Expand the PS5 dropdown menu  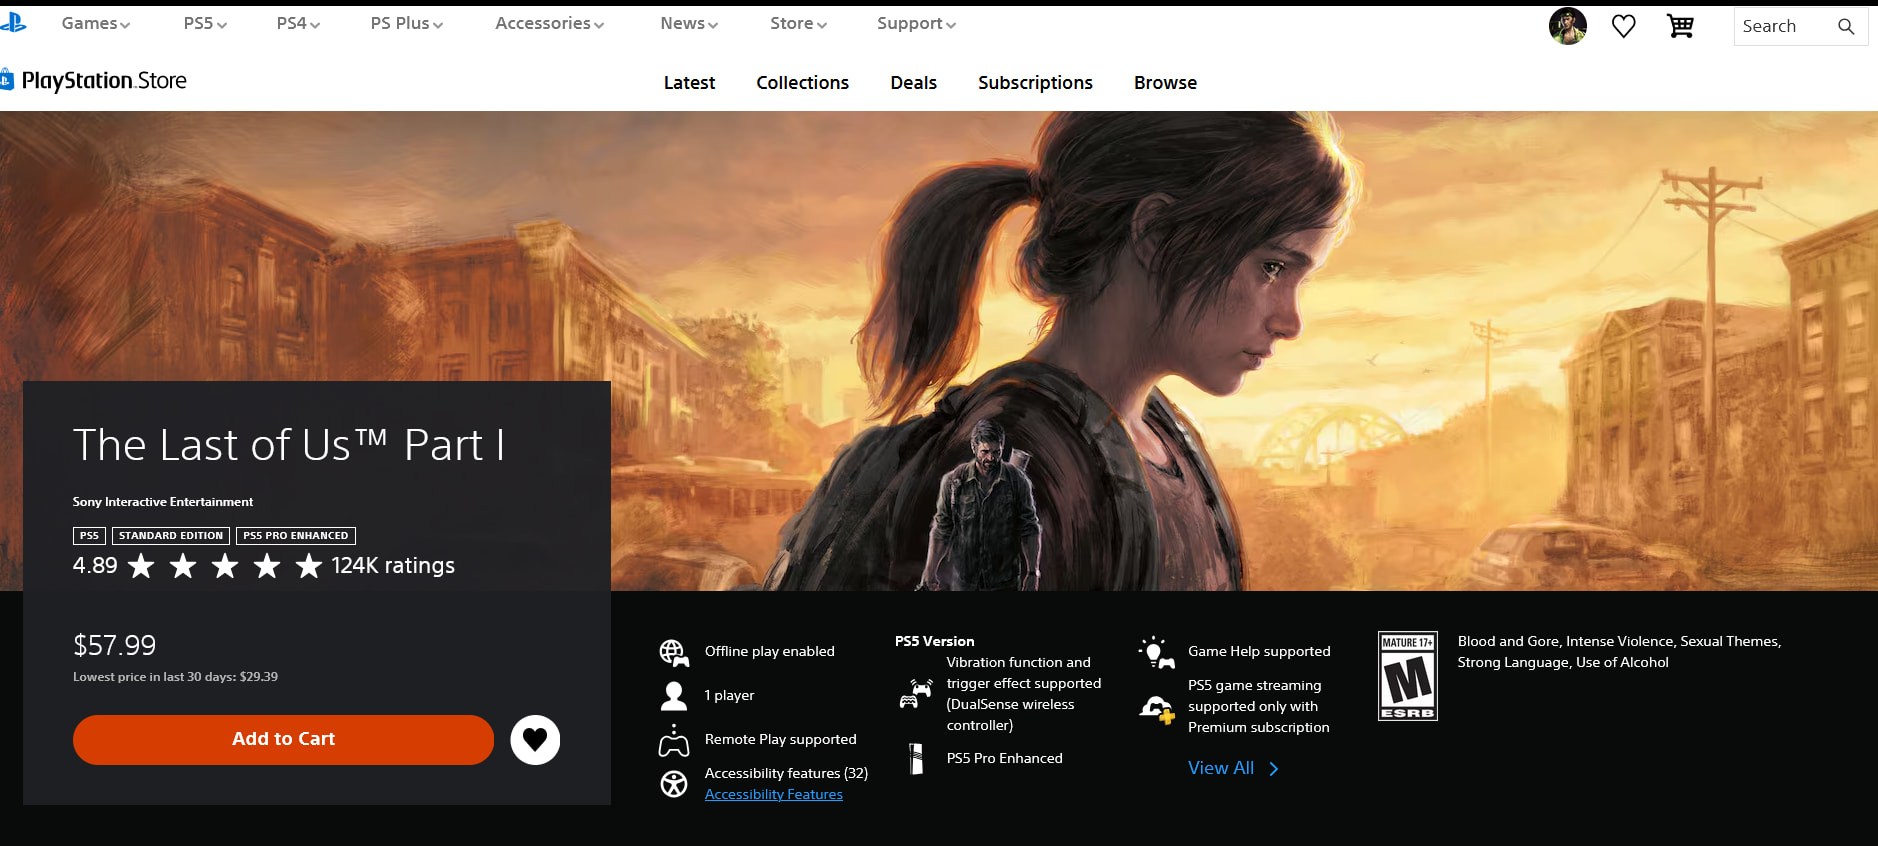(x=205, y=23)
